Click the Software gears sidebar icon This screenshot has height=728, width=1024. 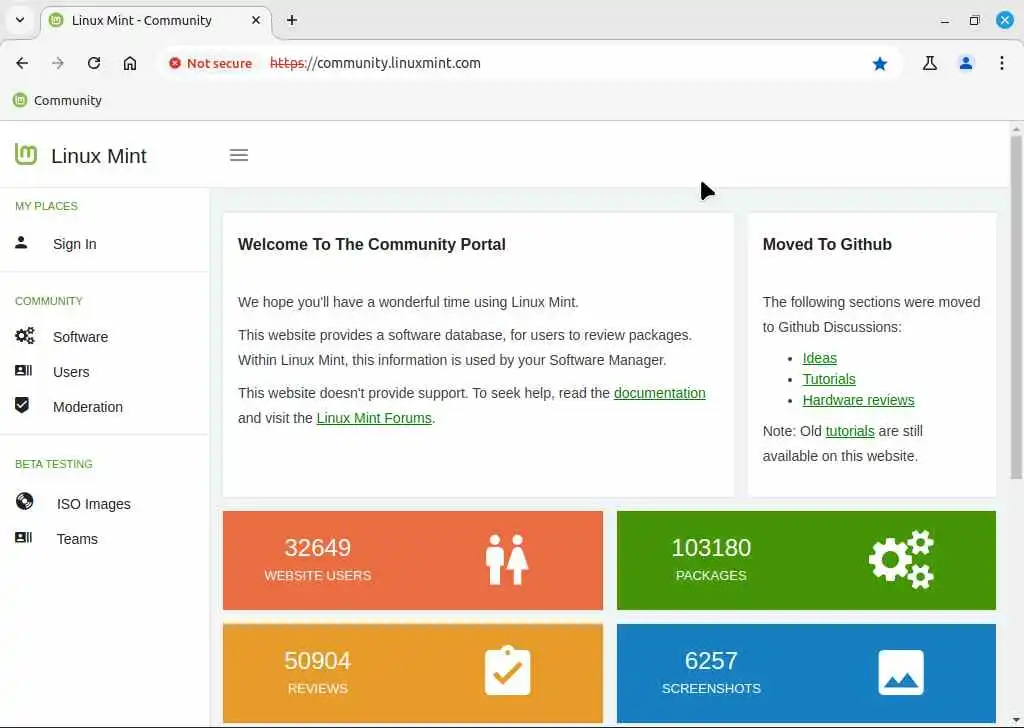(x=24, y=336)
